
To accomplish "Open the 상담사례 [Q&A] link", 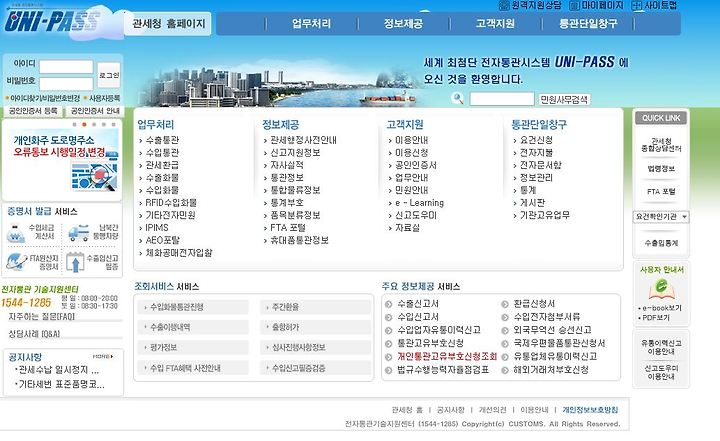I will pyautogui.click(x=34, y=334).
